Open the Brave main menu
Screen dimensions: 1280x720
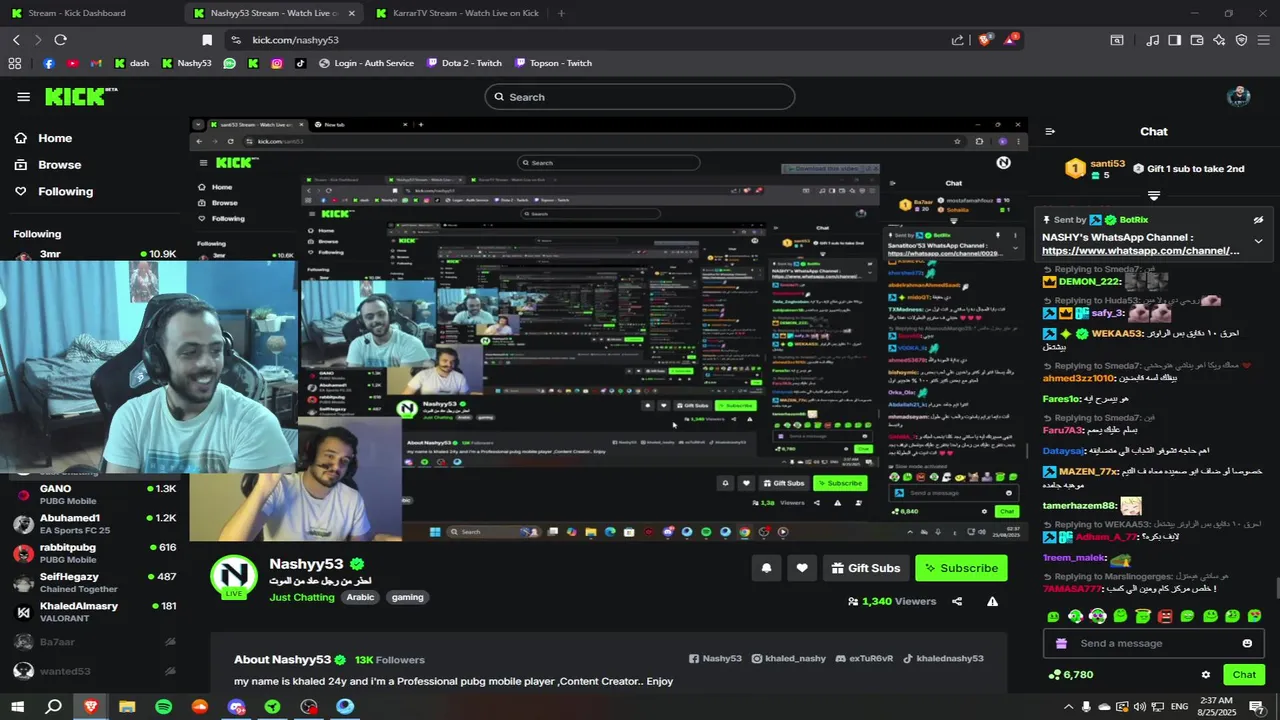[1263, 40]
